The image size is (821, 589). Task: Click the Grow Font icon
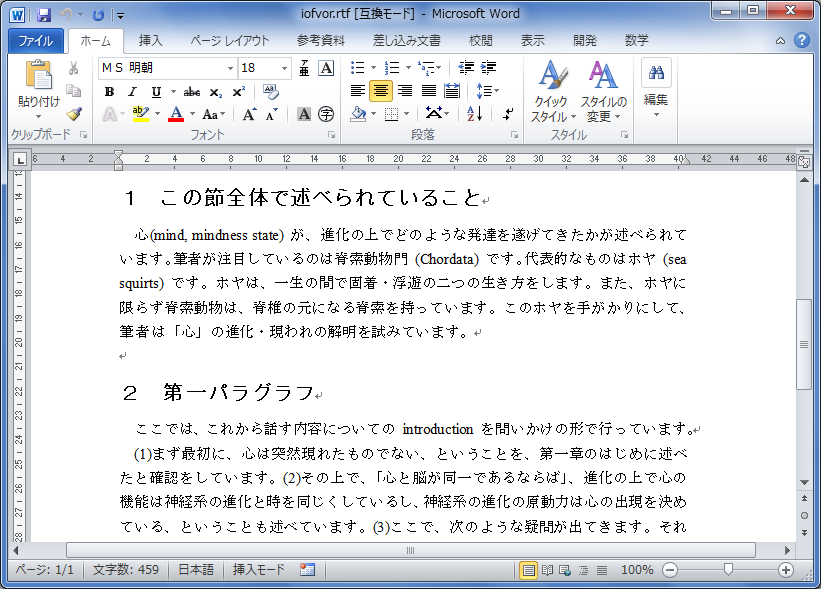tap(250, 114)
